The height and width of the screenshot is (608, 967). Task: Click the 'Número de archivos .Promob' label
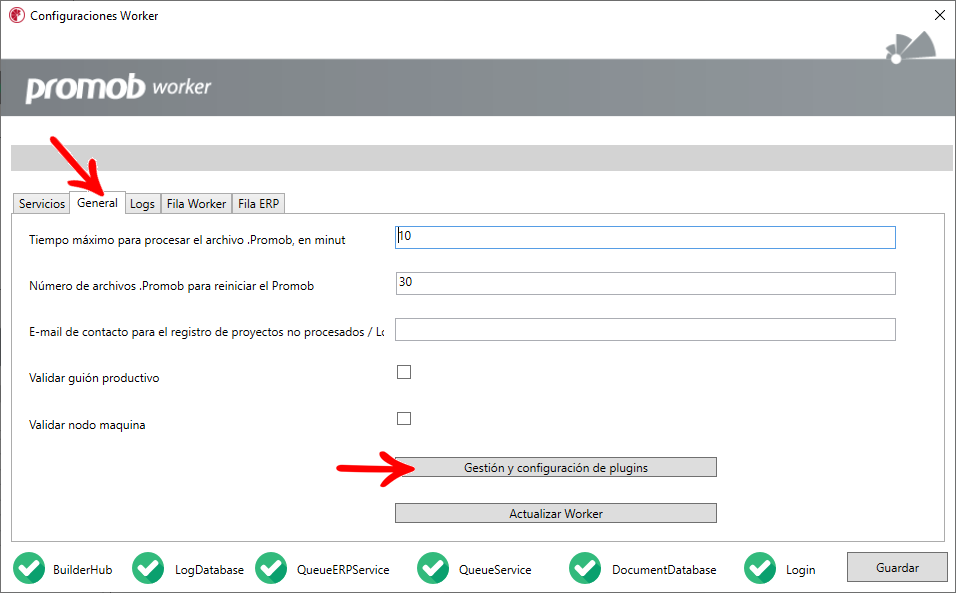click(x=171, y=286)
